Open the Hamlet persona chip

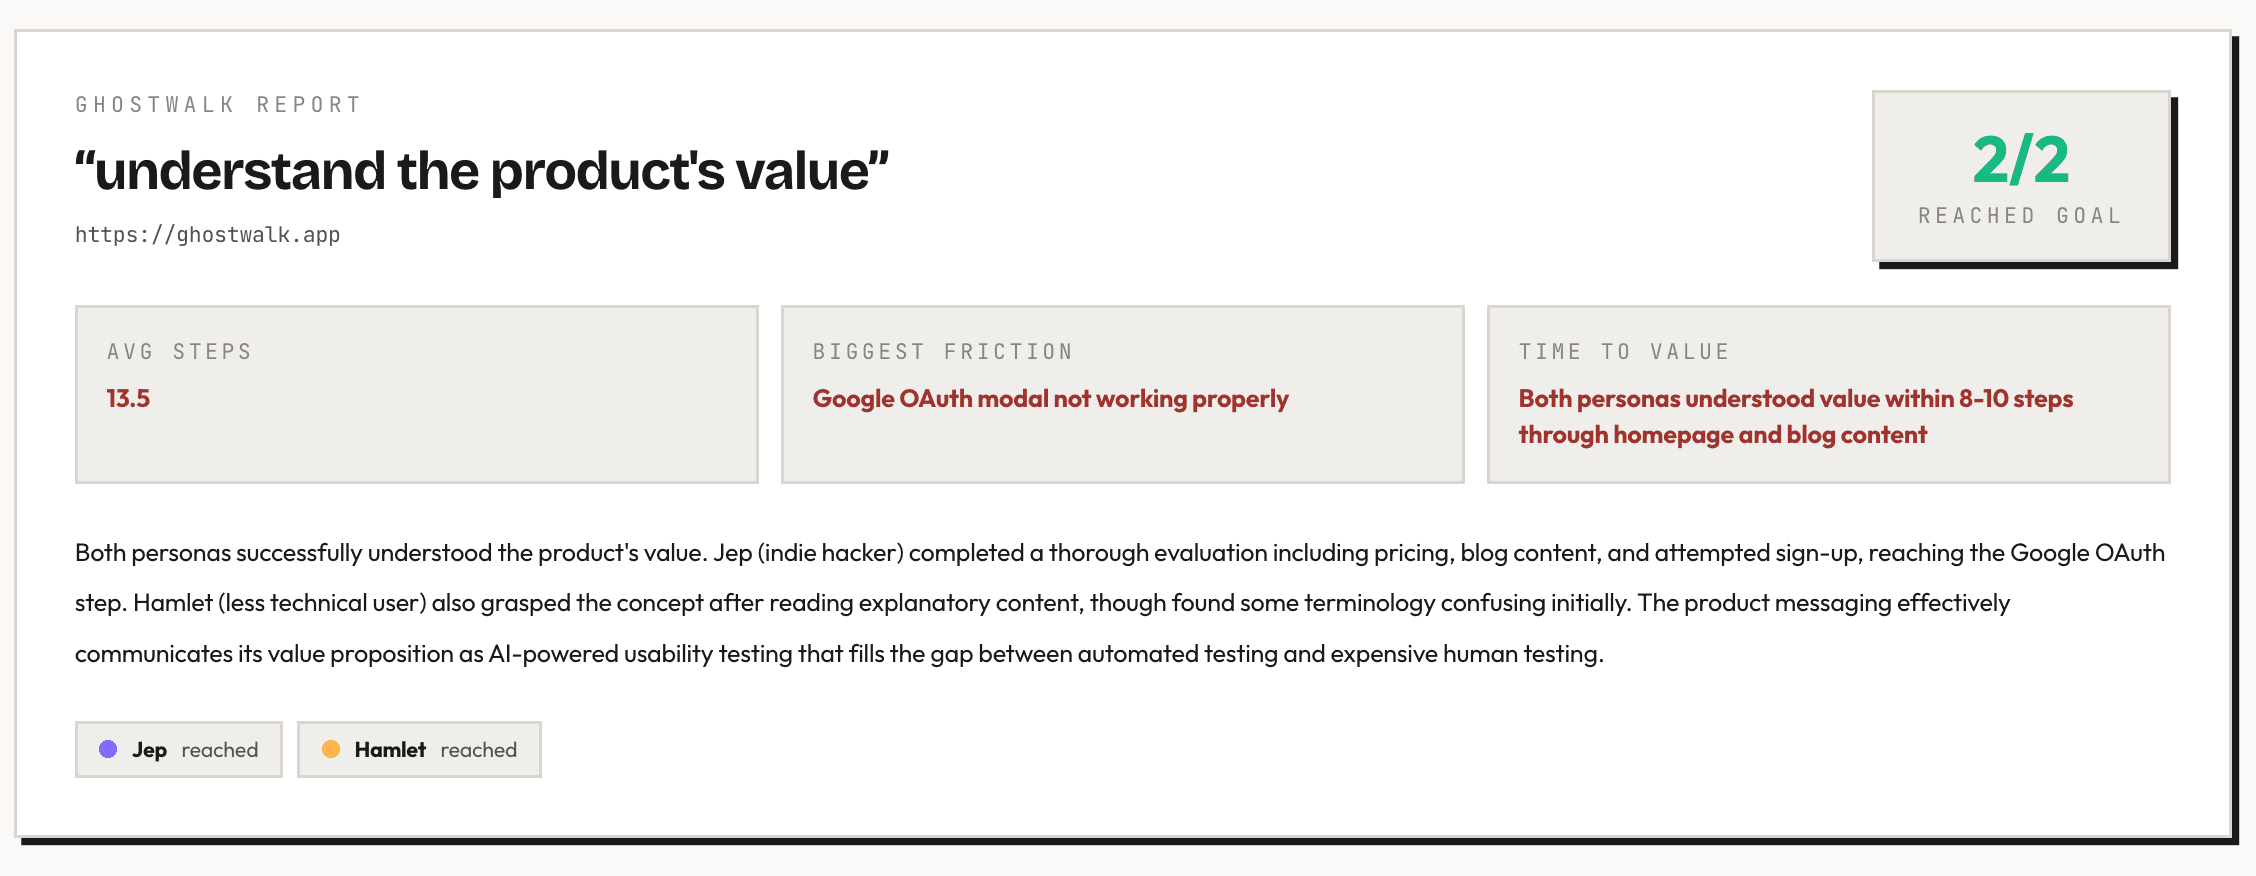[419, 750]
